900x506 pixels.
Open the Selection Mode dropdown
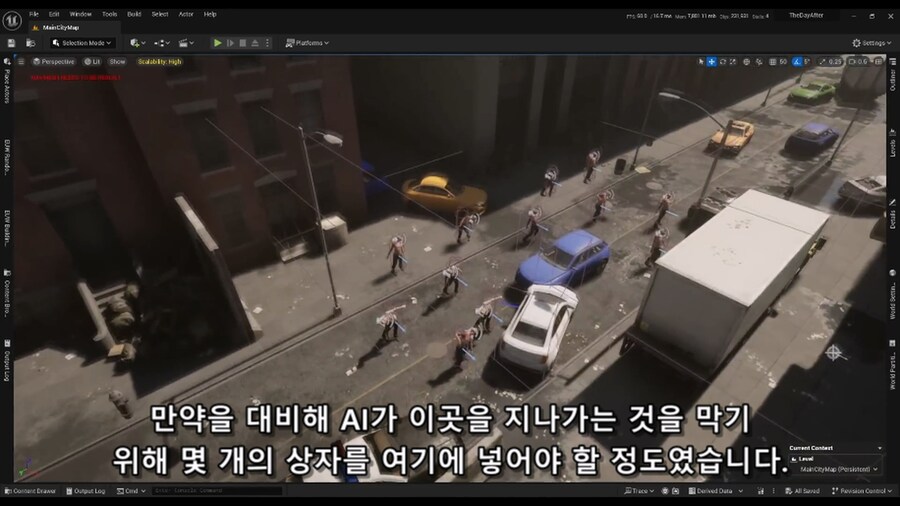(x=82, y=43)
